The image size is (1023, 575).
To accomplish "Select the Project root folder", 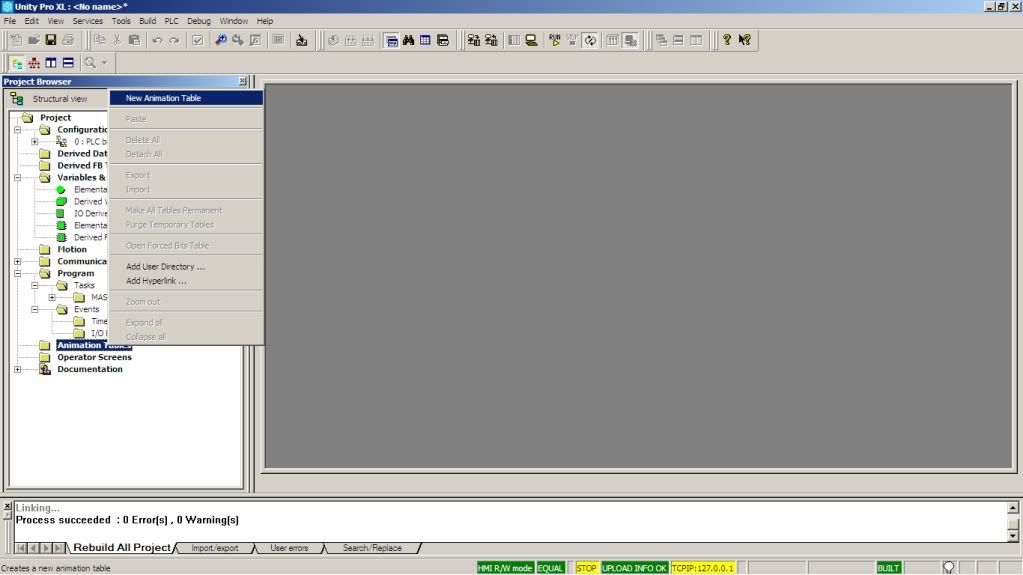I will coord(55,117).
